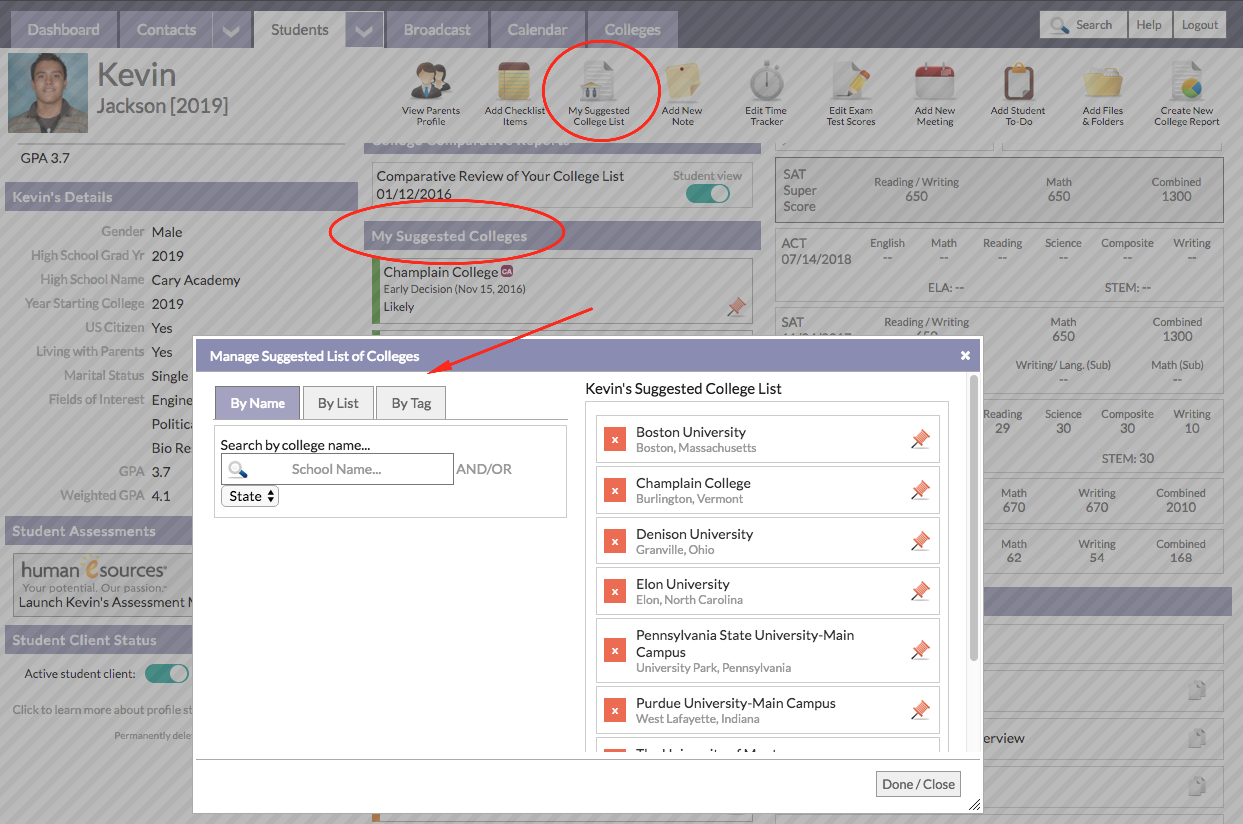This screenshot has height=824, width=1243.
Task: Remove Elon University from suggested list
Action: (615, 592)
